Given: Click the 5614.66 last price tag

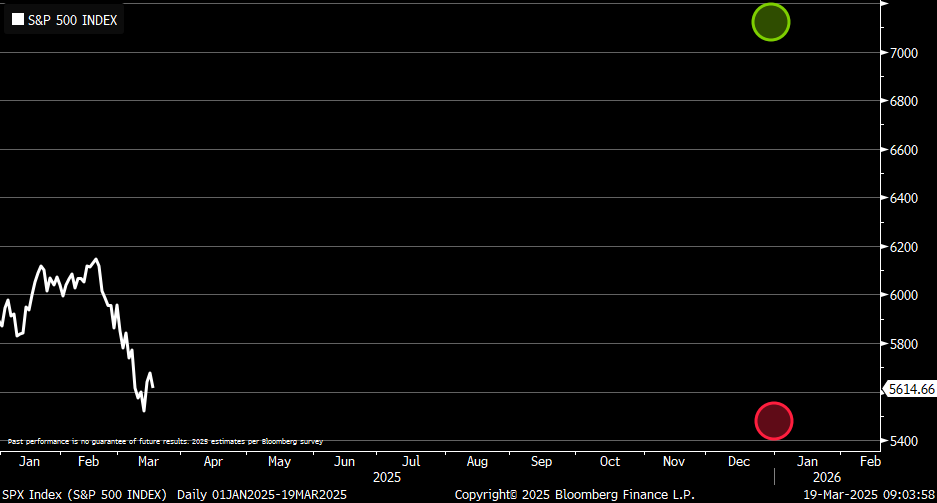Looking at the screenshot, I should tap(910, 389).
